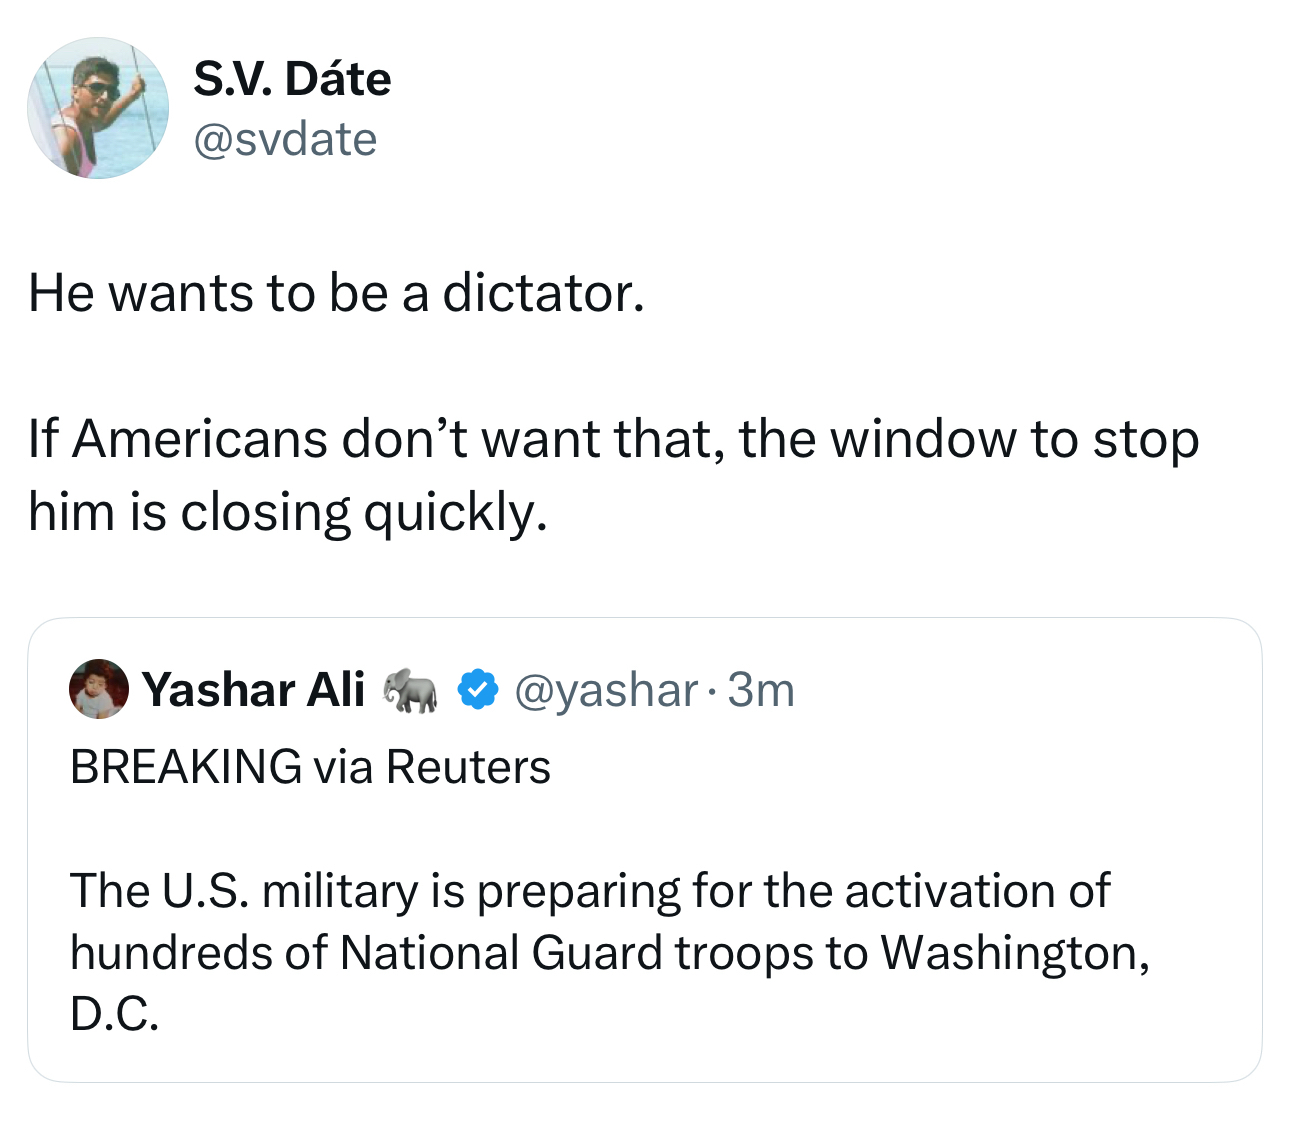
Task: Click the word "Reuters" in quoted tweet
Action: coord(468,767)
